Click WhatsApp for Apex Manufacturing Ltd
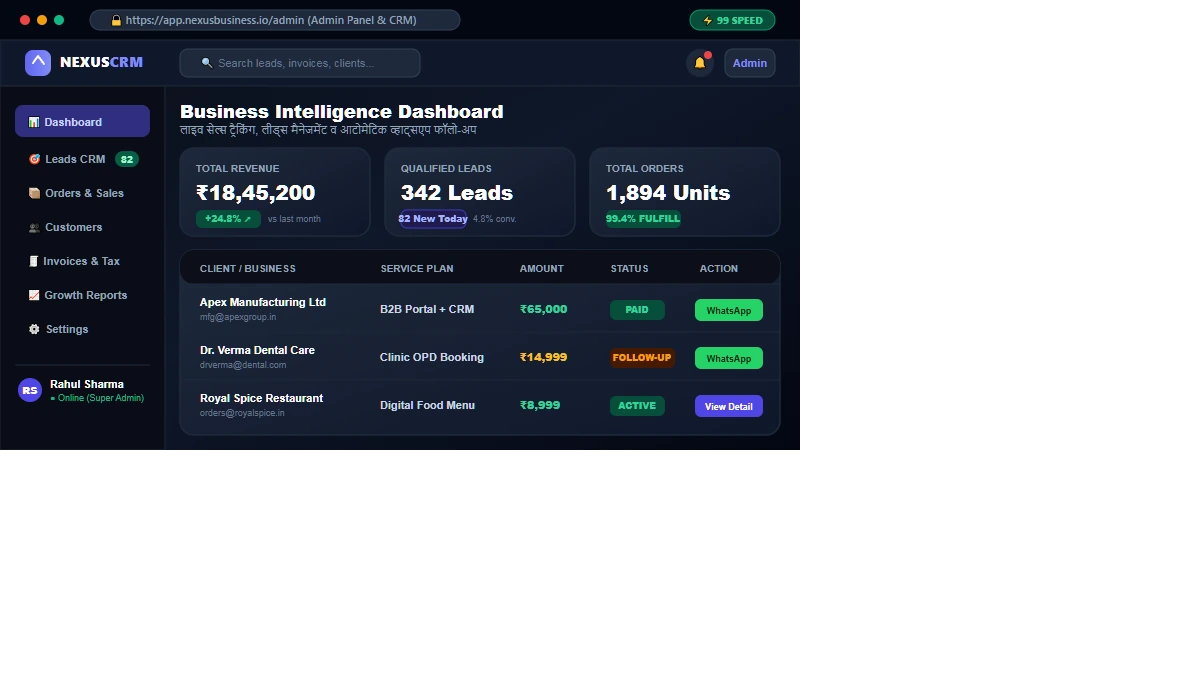 coord(729,310)
